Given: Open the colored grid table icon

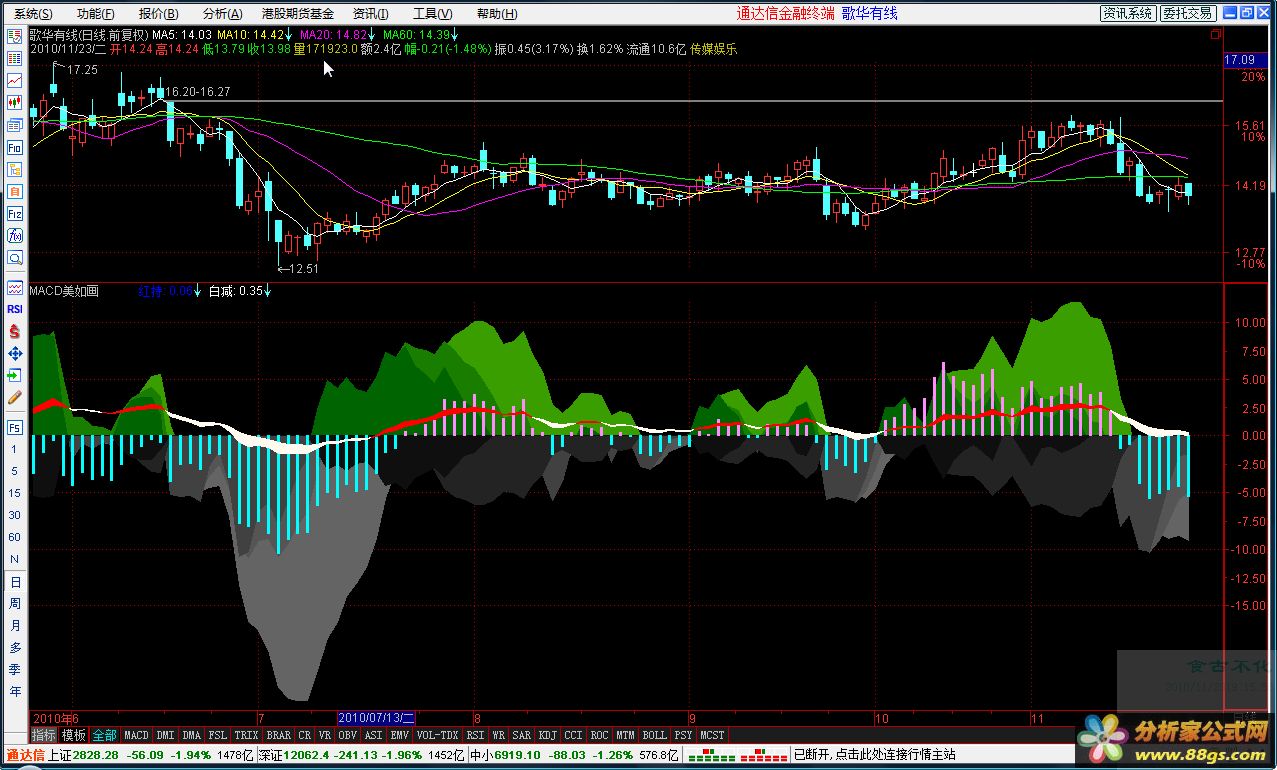Looking at the screenshot, I should 15,58.
